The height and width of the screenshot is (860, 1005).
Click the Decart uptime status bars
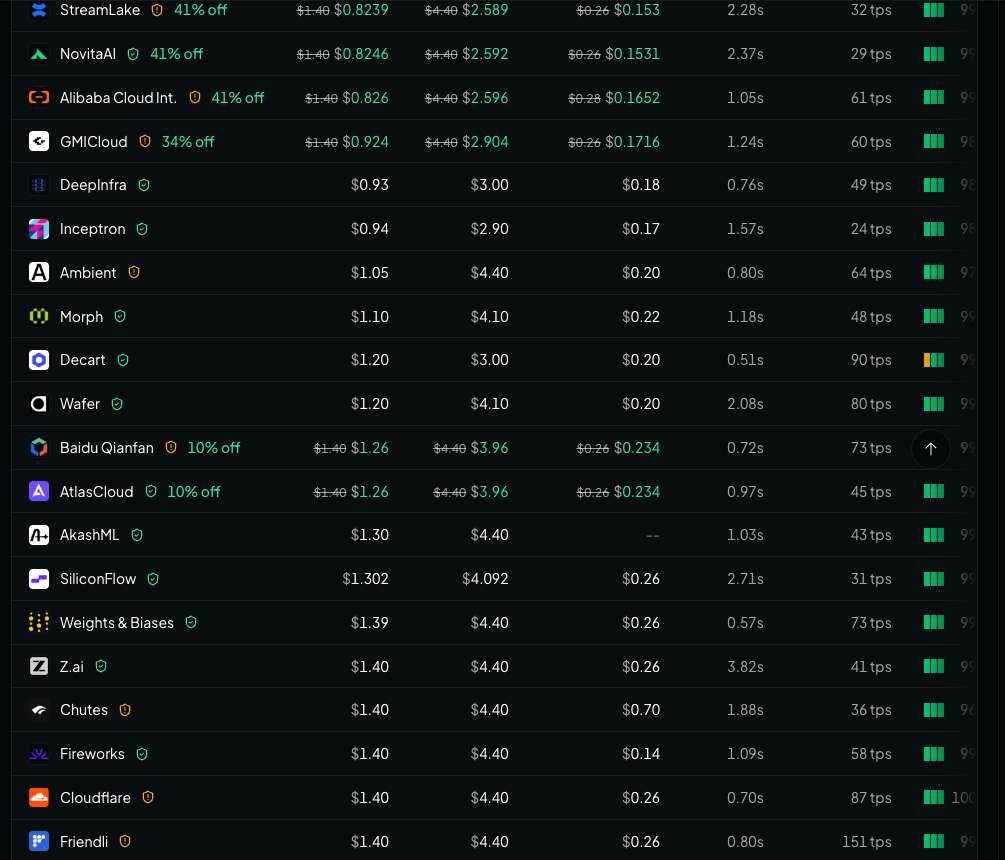click(x=934, y=360)
